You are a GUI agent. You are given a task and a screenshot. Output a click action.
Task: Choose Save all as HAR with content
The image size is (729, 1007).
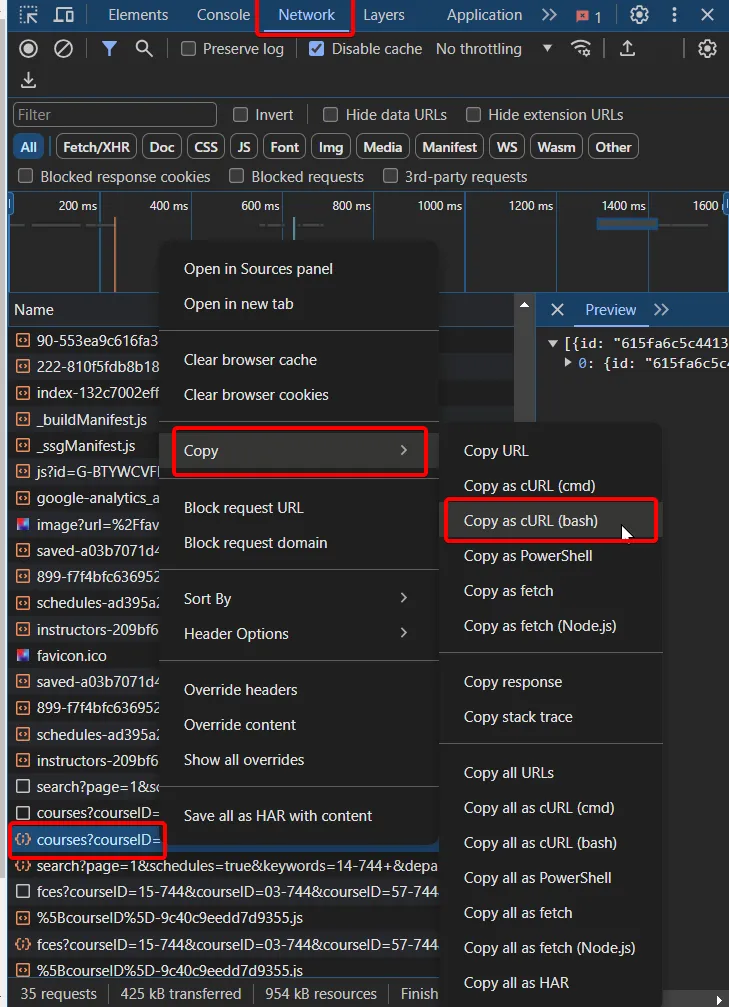(x=299, y=816)
